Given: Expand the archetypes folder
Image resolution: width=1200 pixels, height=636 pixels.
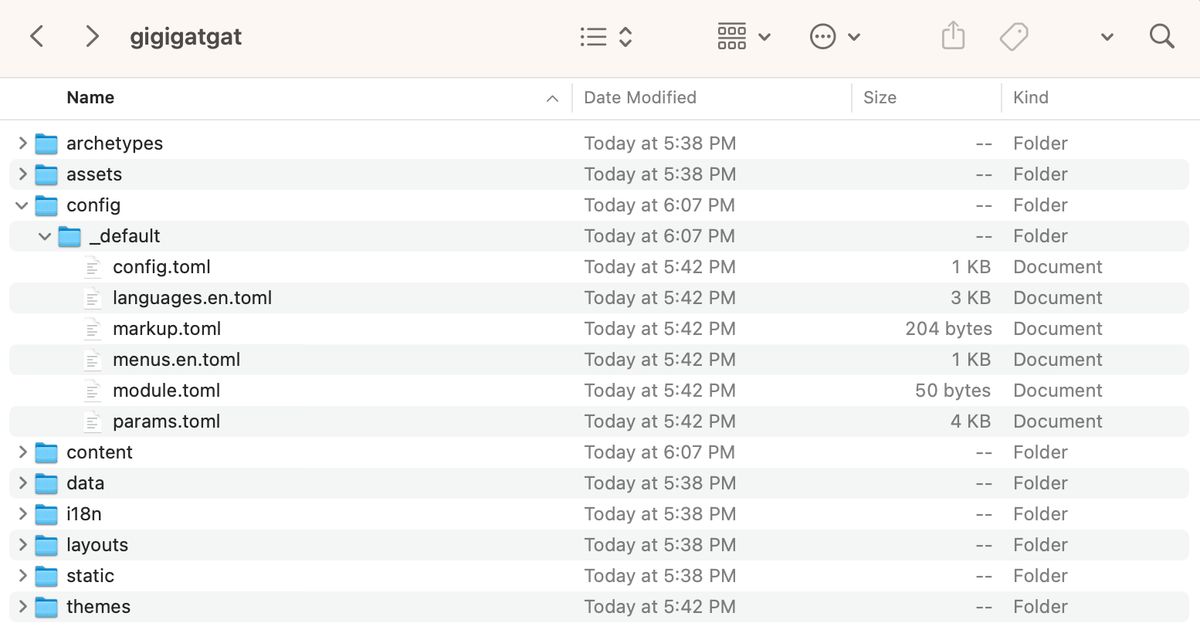Looking at the screenshot, I should pos(22,144).
